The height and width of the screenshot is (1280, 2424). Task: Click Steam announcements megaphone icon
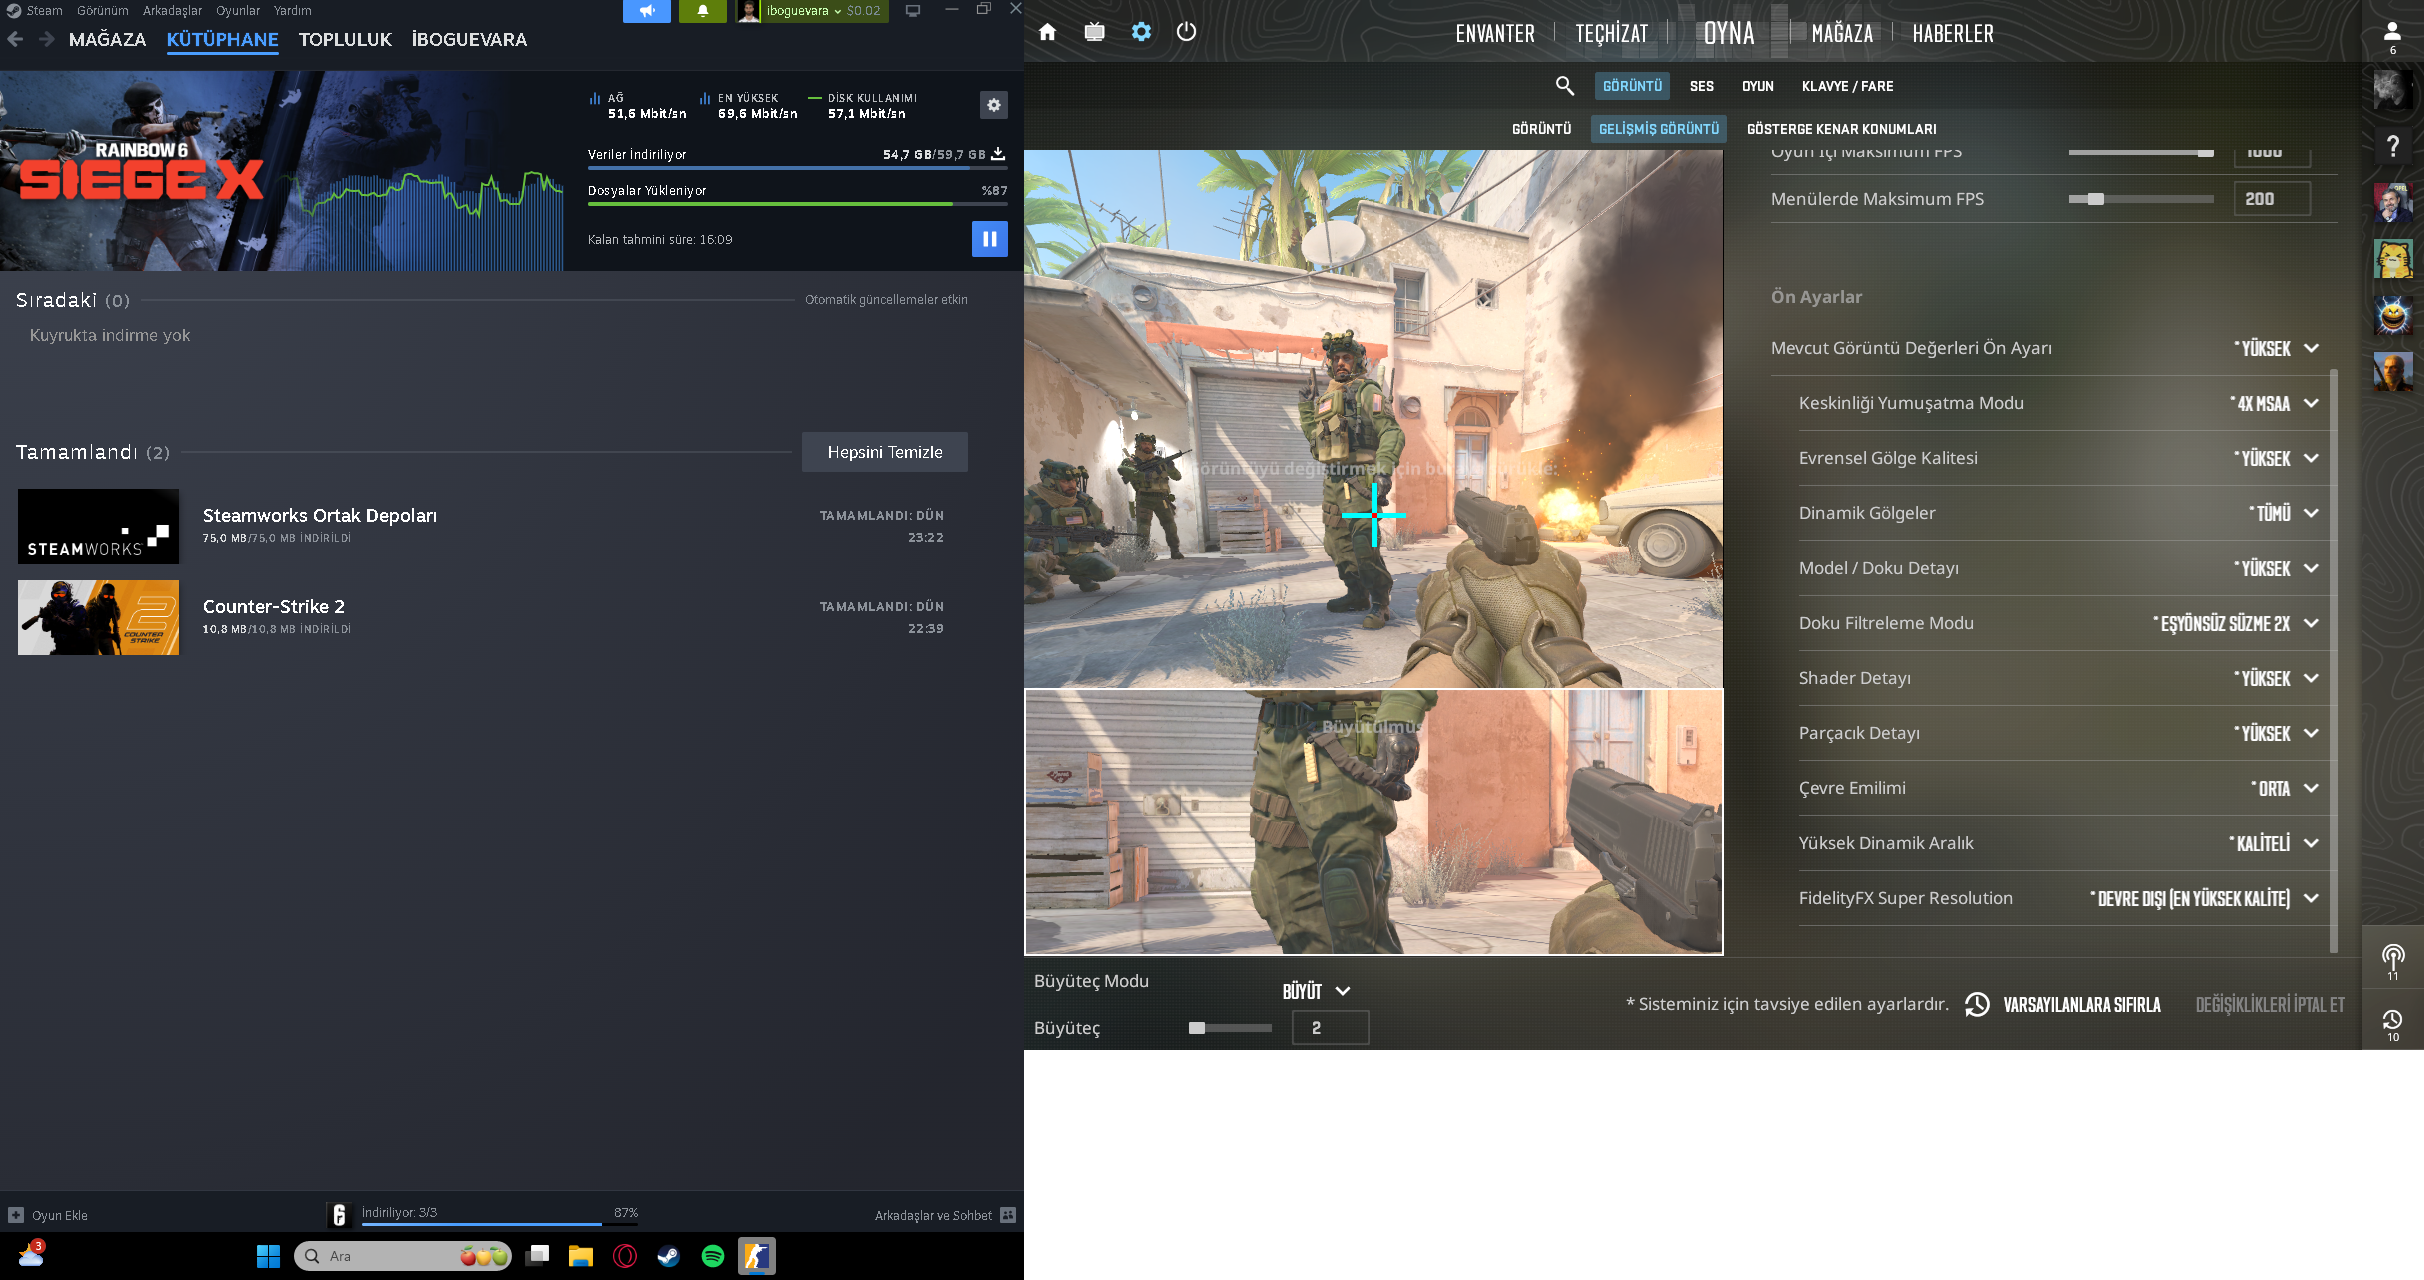tap(647, 11)
